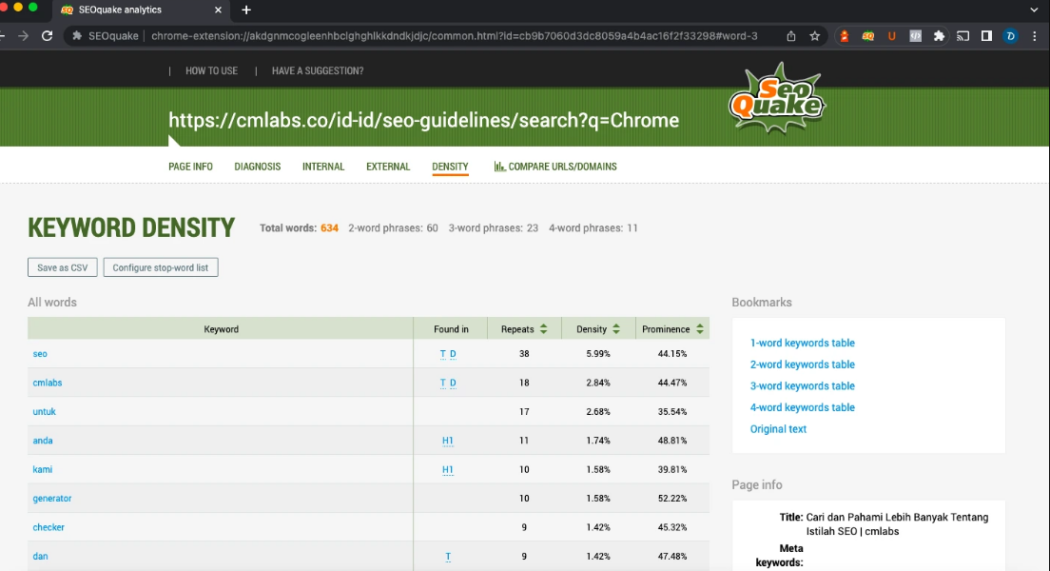The image size is (1050, 571).
Task: Switch to the PAGE INFO tab
Action: (190, 167)
